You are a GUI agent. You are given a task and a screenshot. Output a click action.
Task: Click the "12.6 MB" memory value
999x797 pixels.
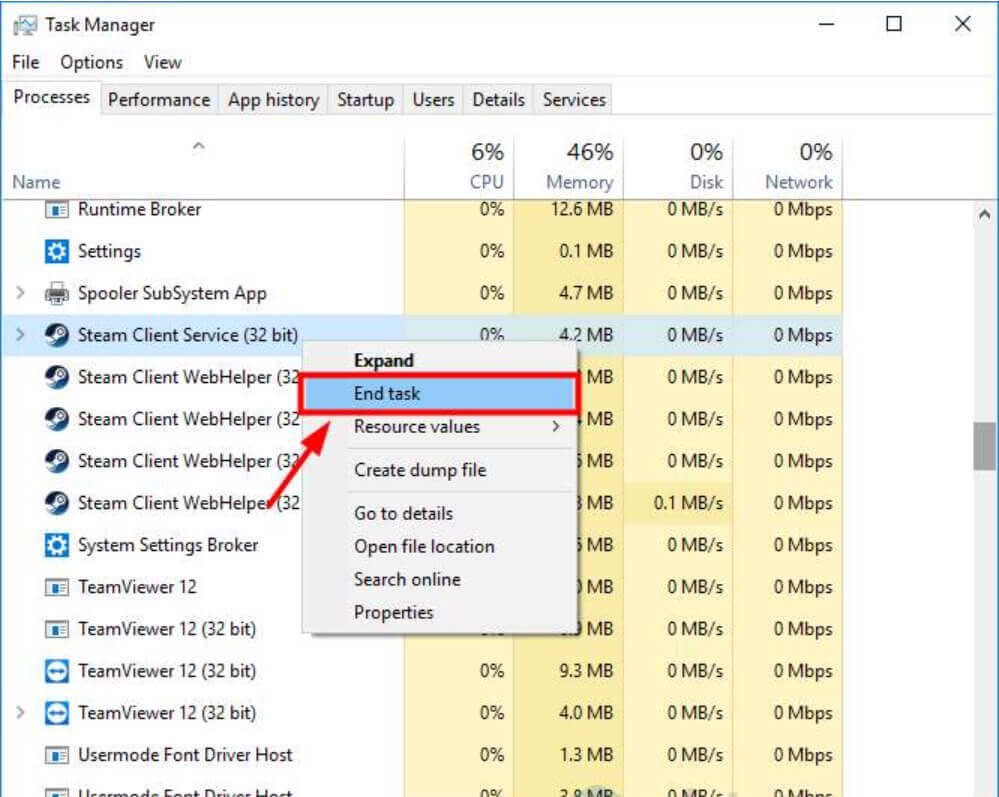pos(582,210)
